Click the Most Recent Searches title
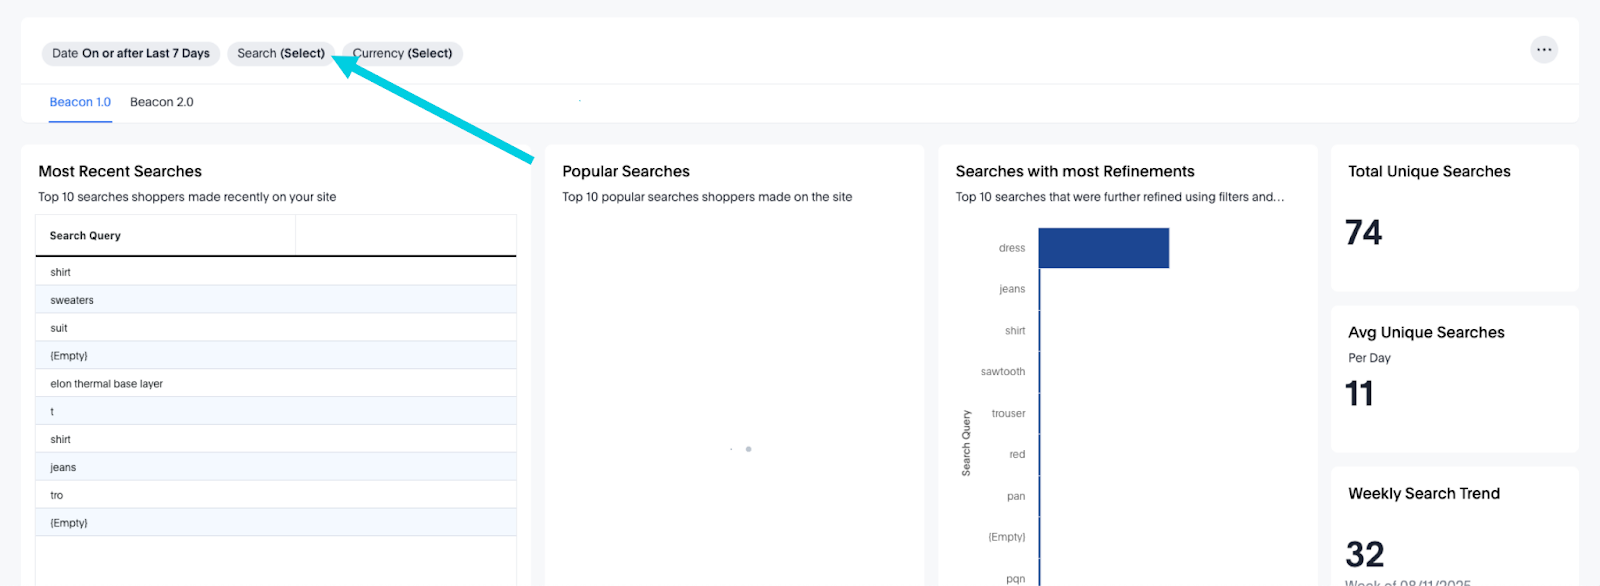This screenshot has width=1600, height=586. [x=120, y=172]
